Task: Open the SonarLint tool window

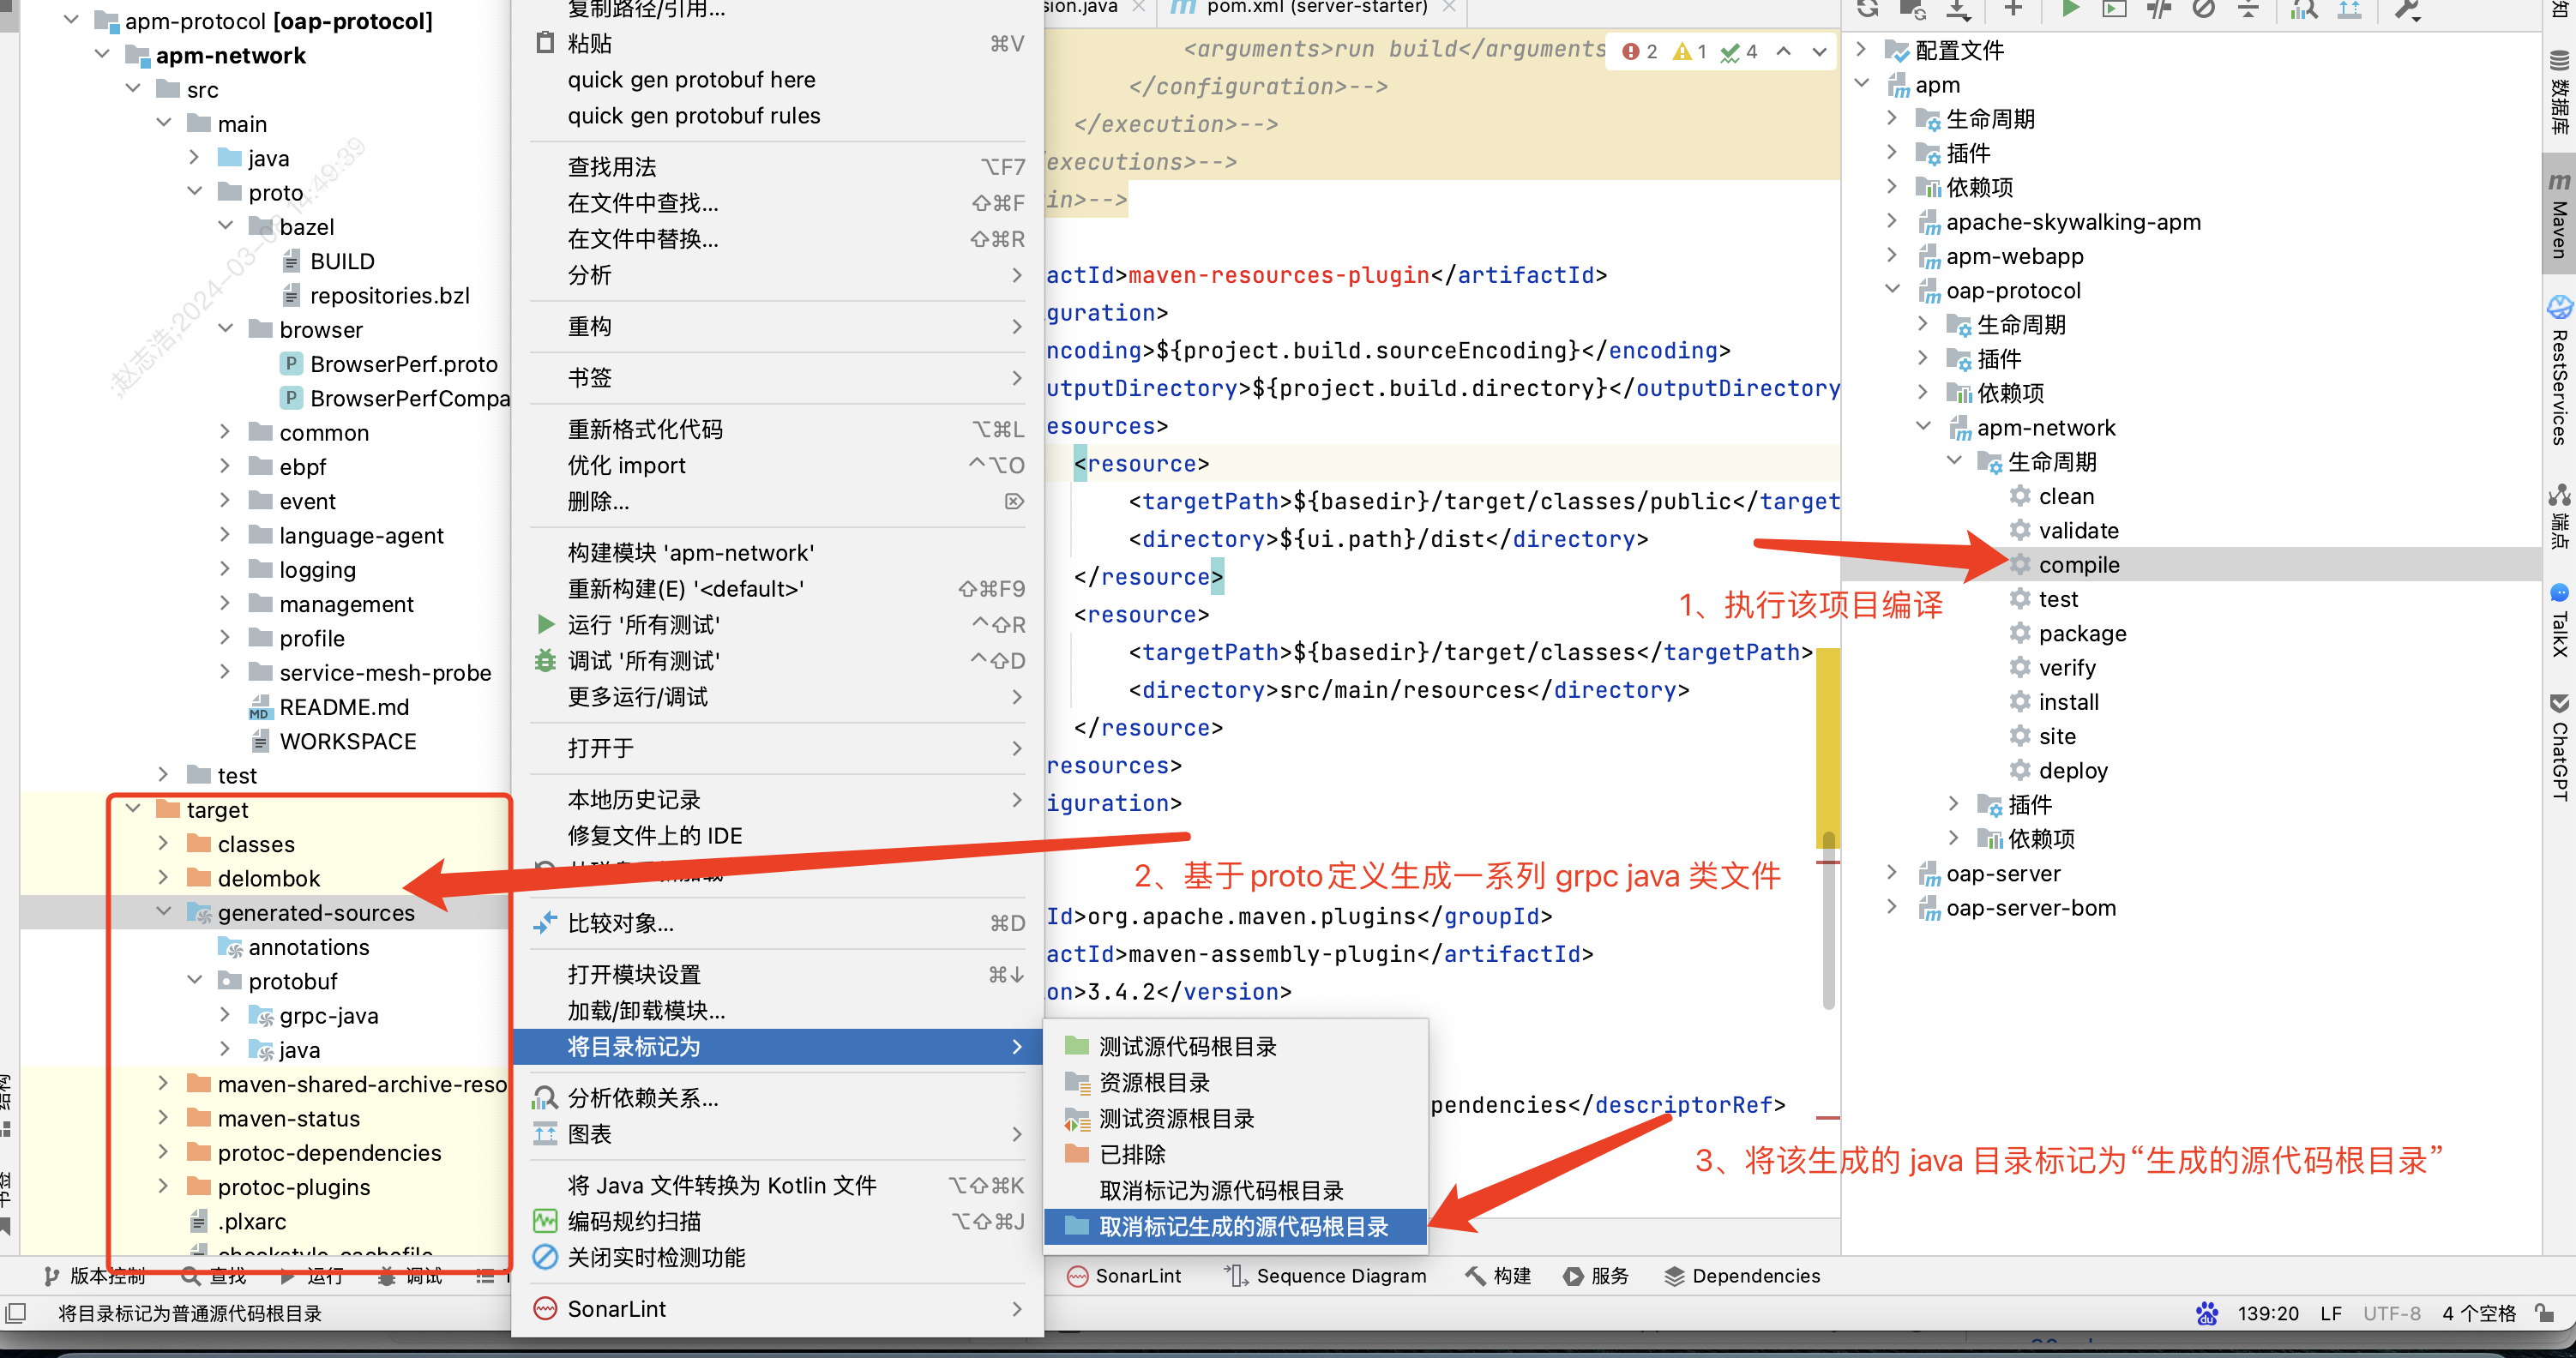Action: [x=1123, y=1276]
